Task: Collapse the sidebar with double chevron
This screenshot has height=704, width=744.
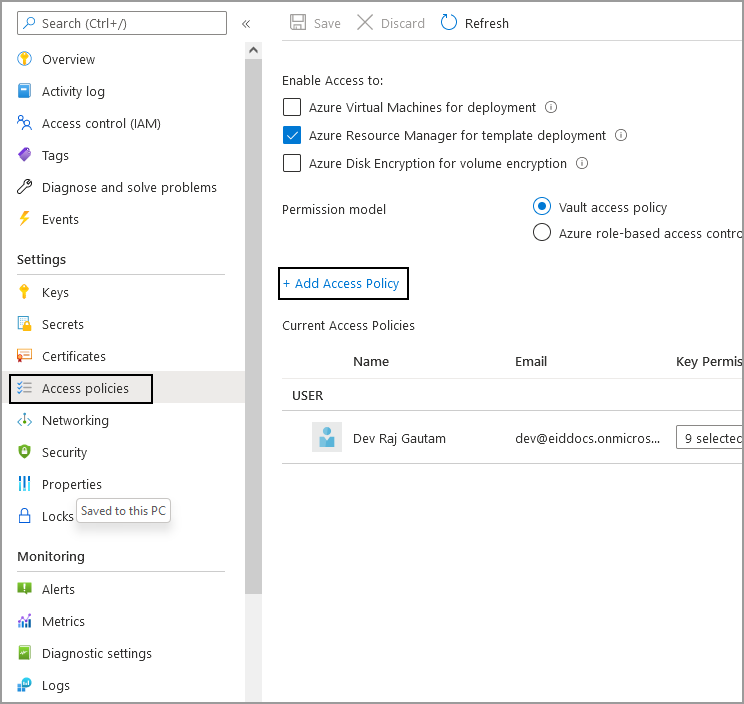Action: click(x=246, y=23)
